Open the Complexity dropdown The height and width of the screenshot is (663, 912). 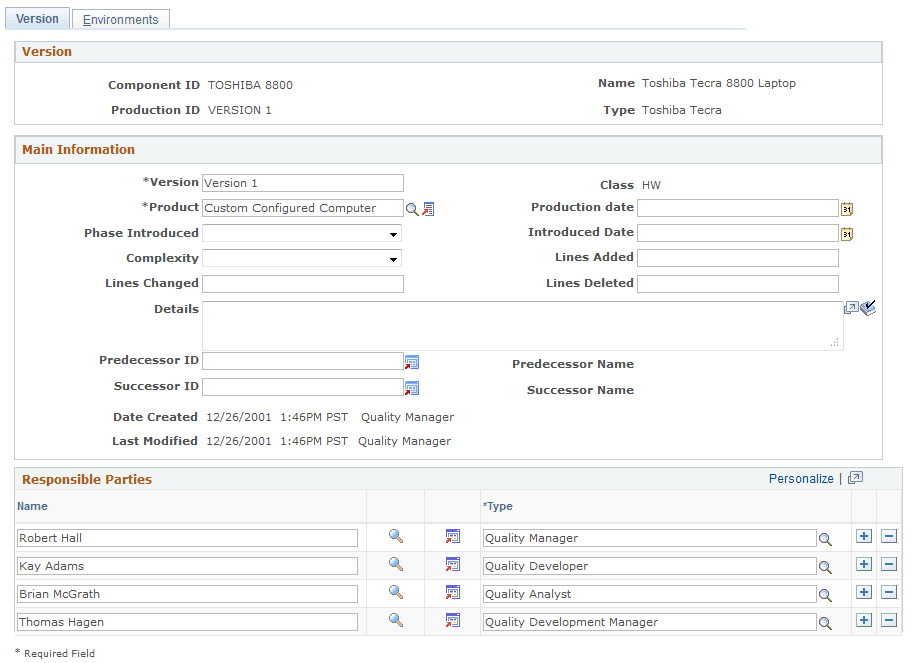click(x=393, y=258)
